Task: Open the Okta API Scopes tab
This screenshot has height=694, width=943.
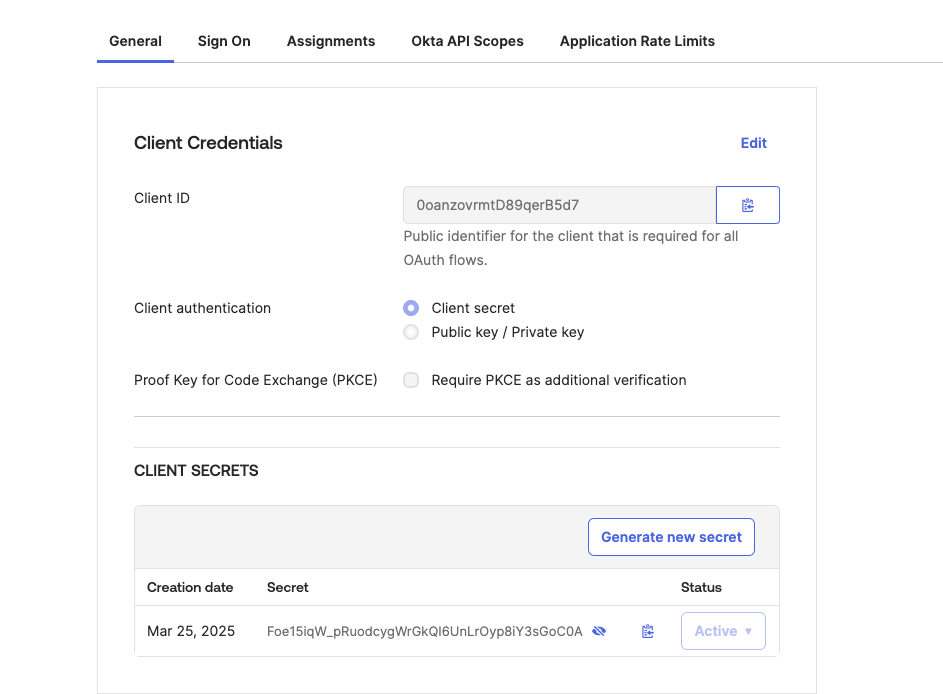Action: pos(467,41)
